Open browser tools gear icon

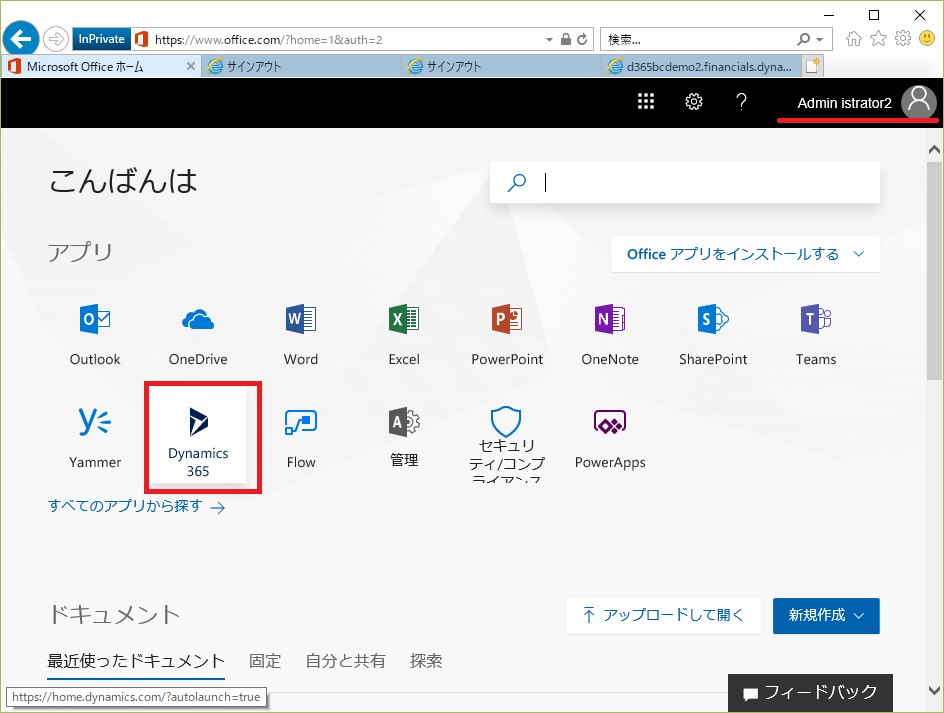click(902, 39)
